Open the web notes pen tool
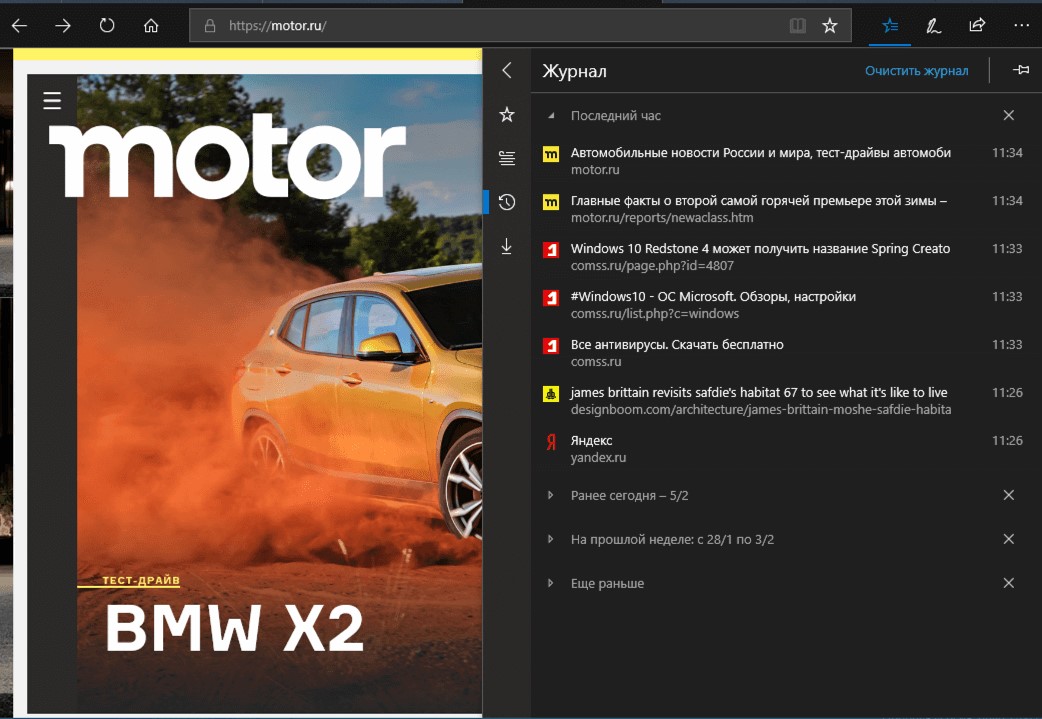The height and width of the screenshot is (719, 1042). 934,26
